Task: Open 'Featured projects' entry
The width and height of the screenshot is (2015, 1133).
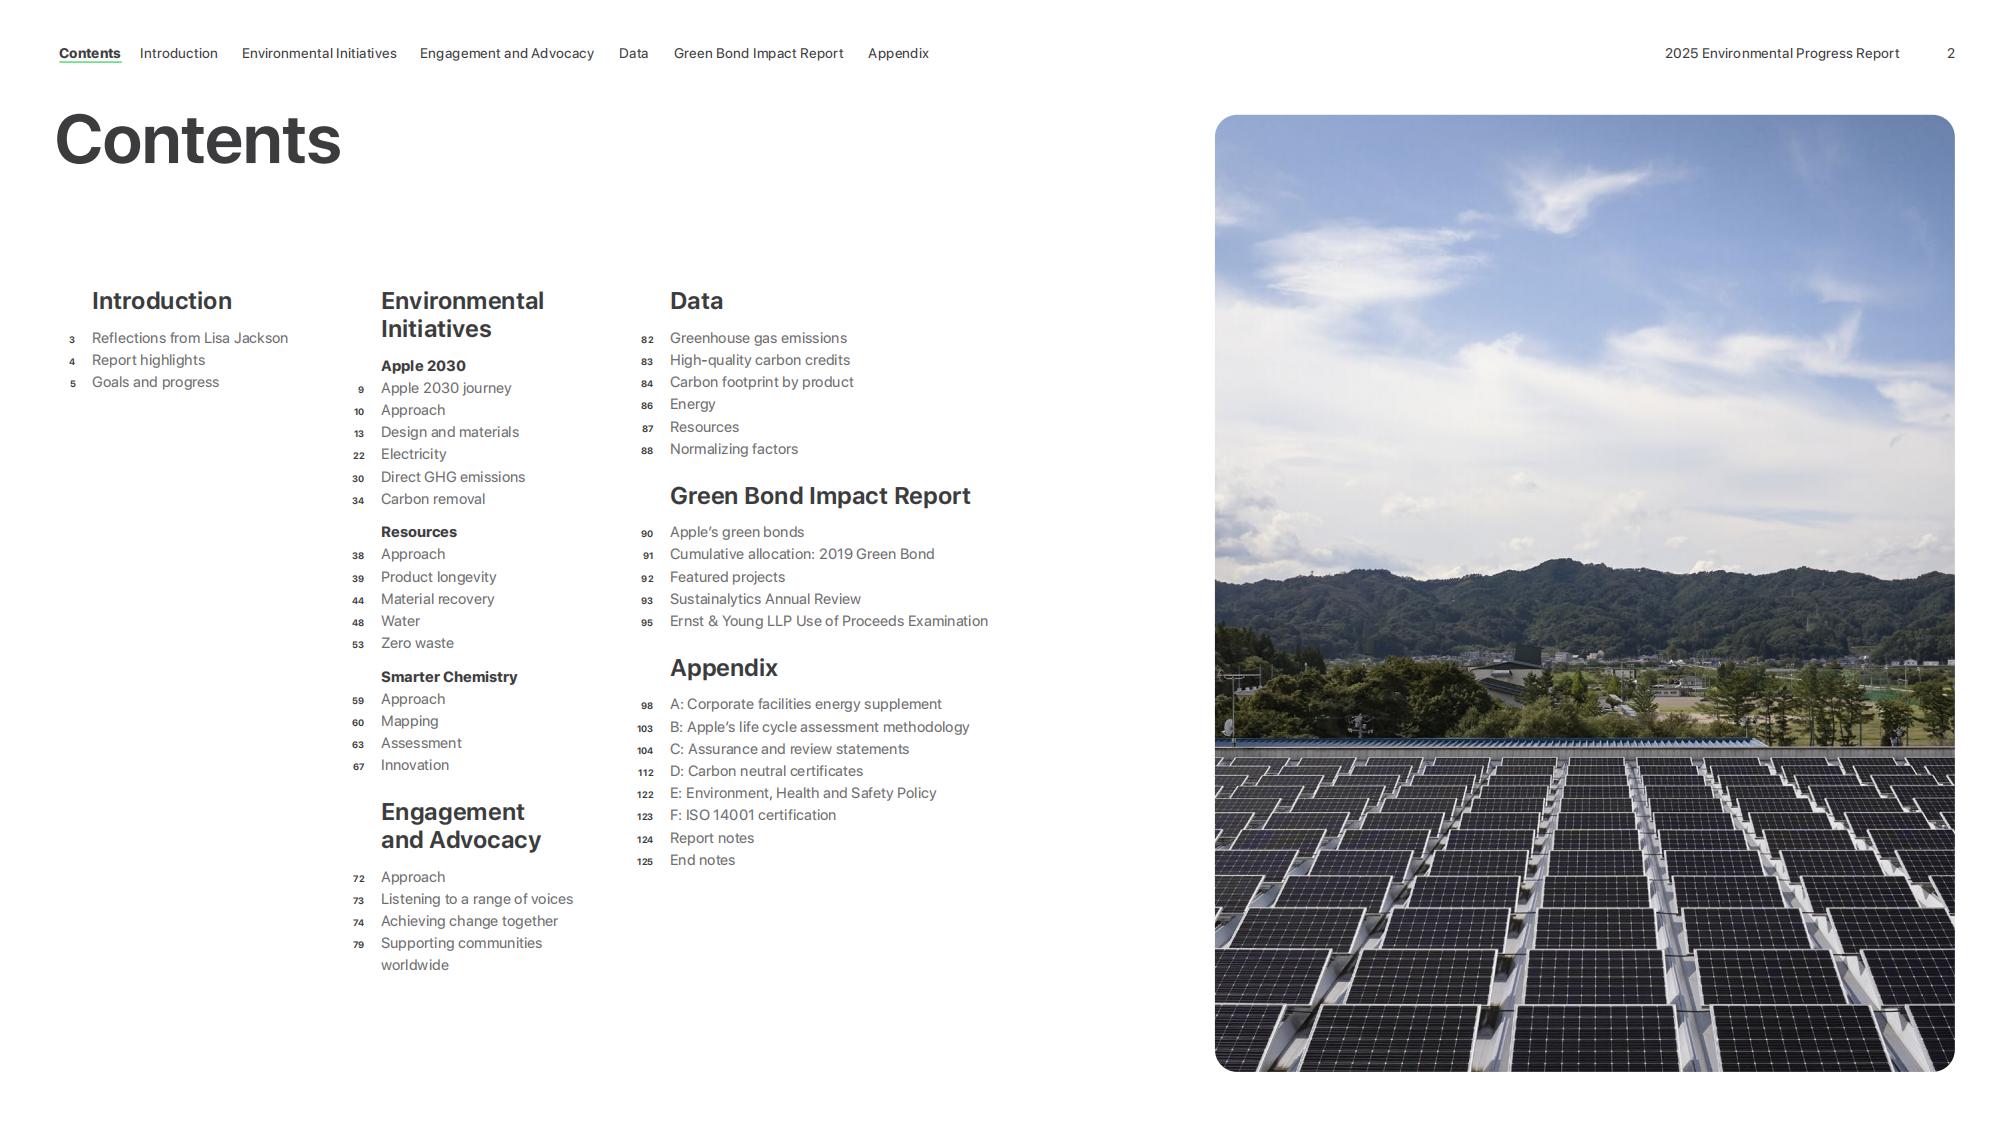Action: click(728, 577)
